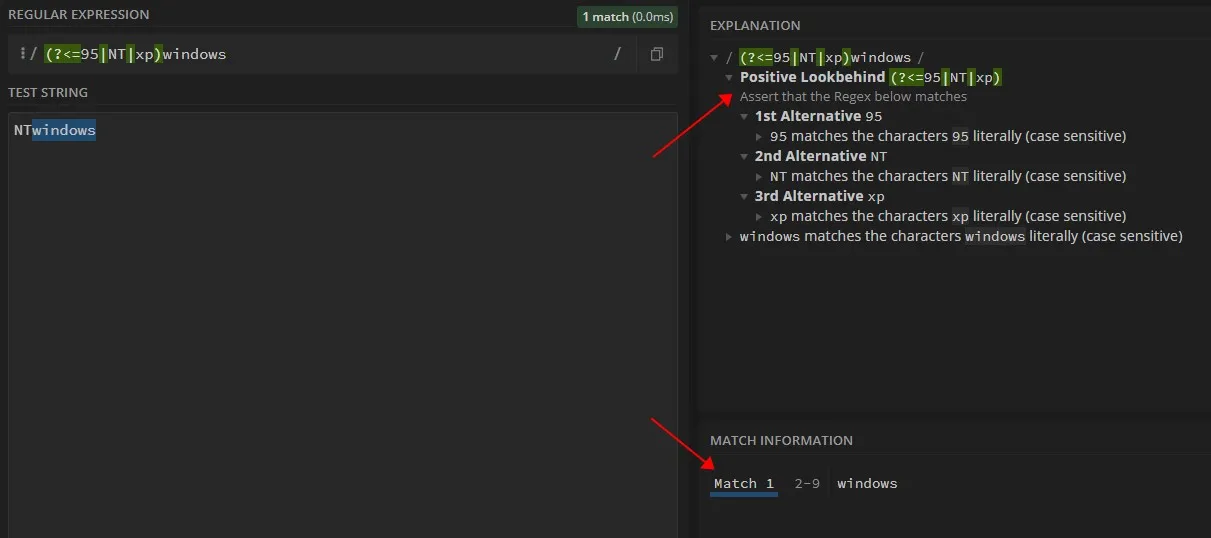Screen dimensions: 1211x538
Task: Click 'Assert that the Regex below matches' text
Action: click(x=853, y=97)
